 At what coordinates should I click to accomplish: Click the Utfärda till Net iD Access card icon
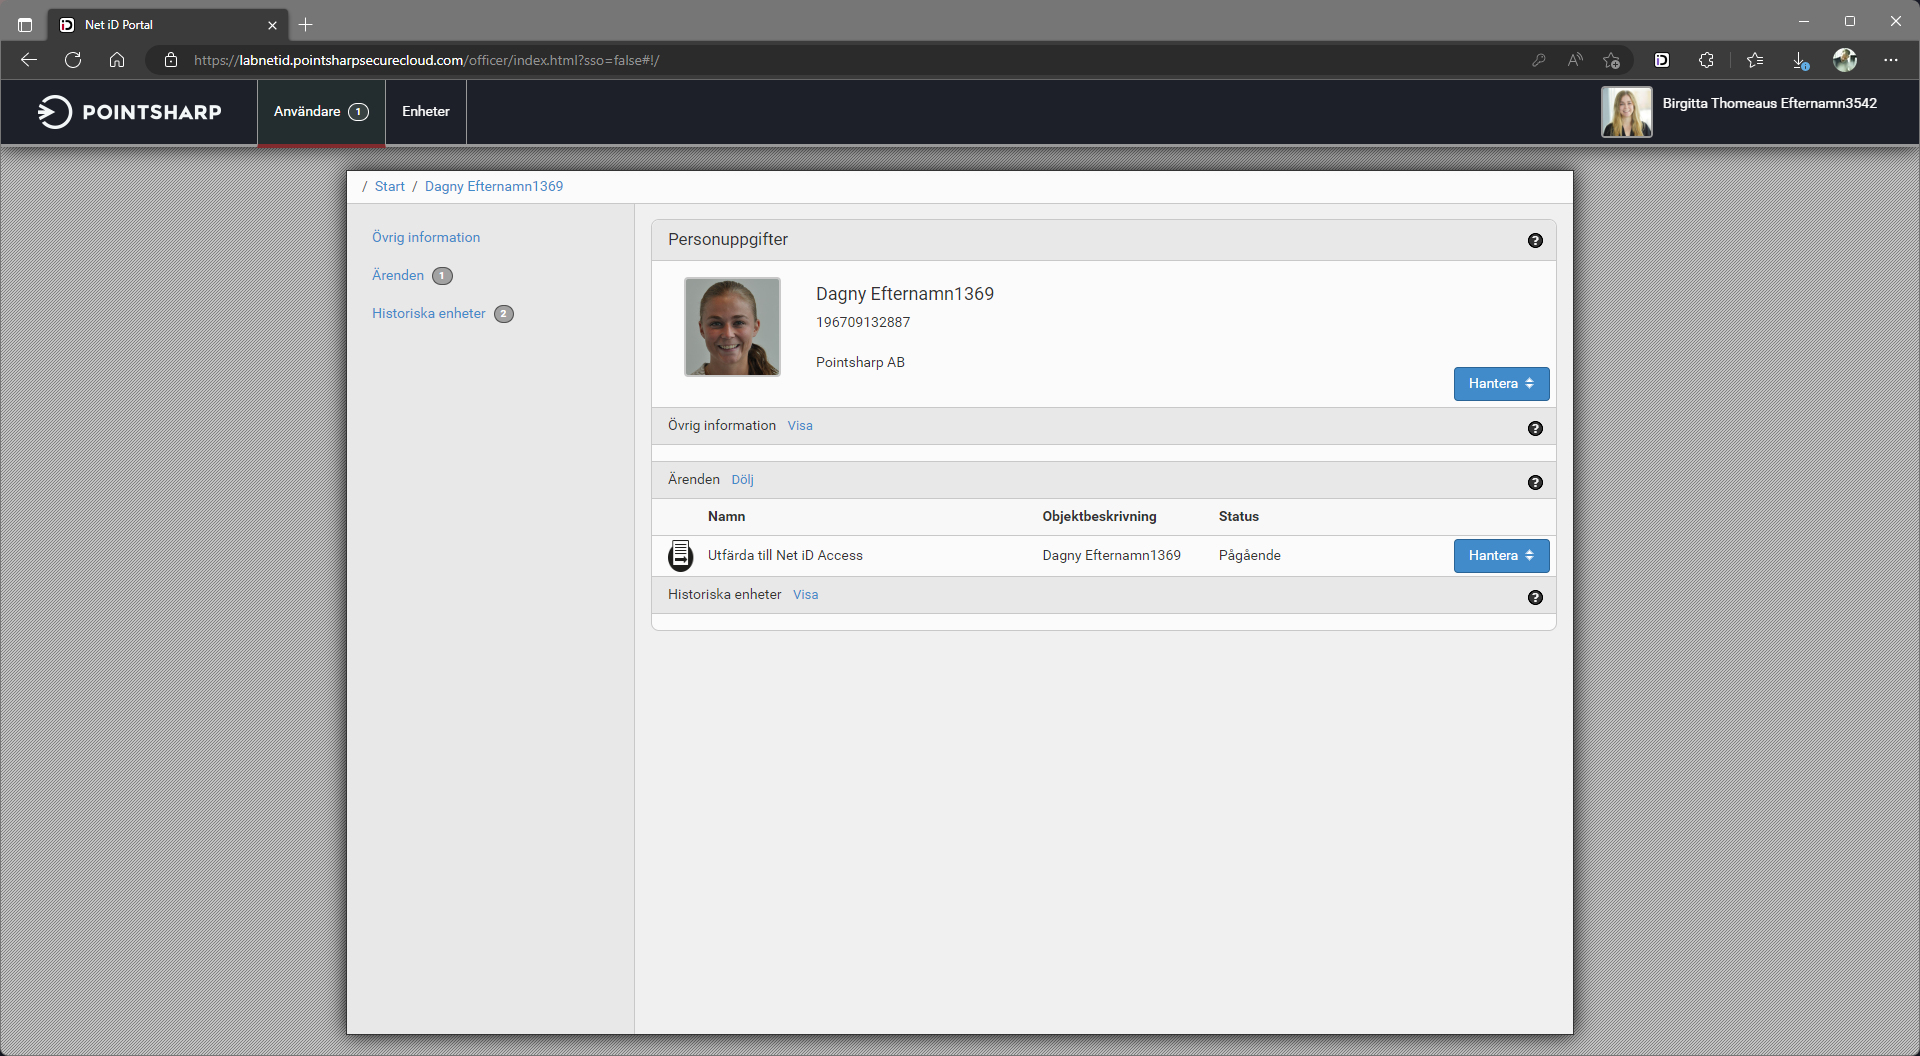click(681, 555)
